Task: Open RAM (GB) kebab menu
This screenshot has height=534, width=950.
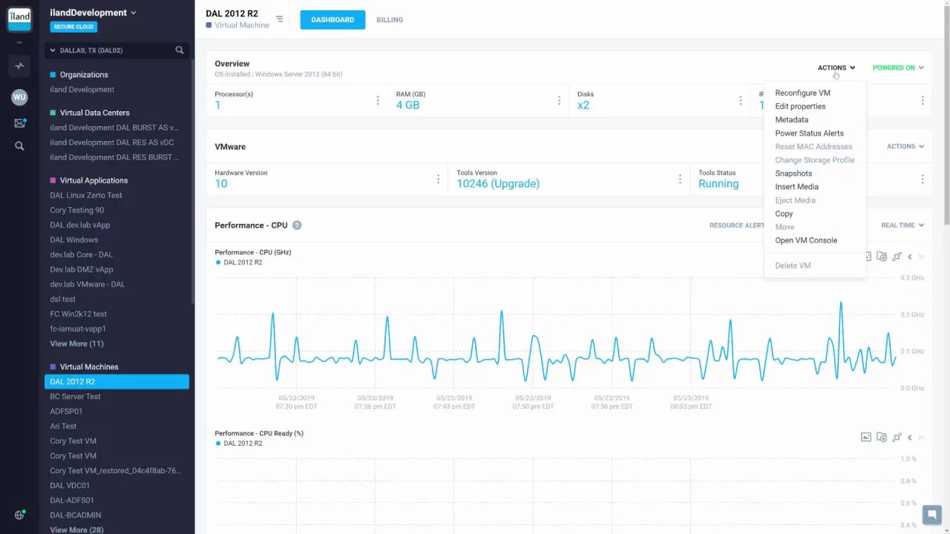Action: [559, 100]
